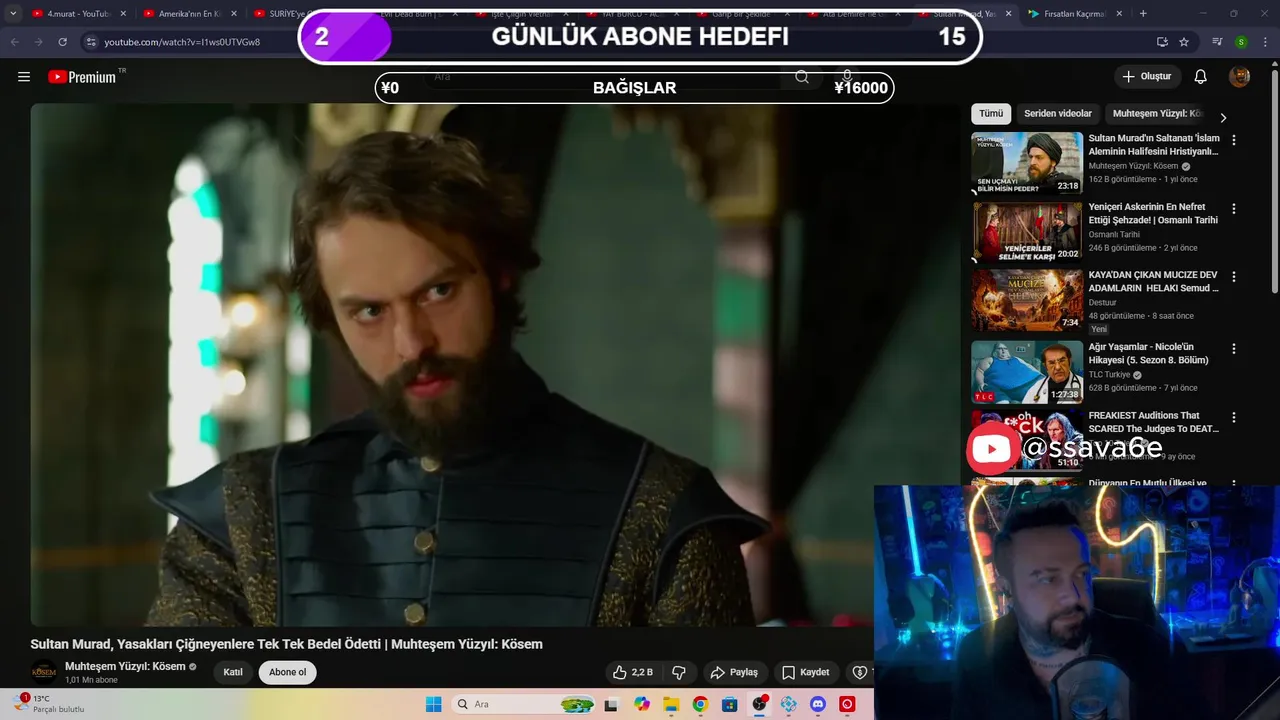The image size is (1280, 720).
Task: Open thumbnail of the 7:34 Mucize video
Action: [1027, 300]
